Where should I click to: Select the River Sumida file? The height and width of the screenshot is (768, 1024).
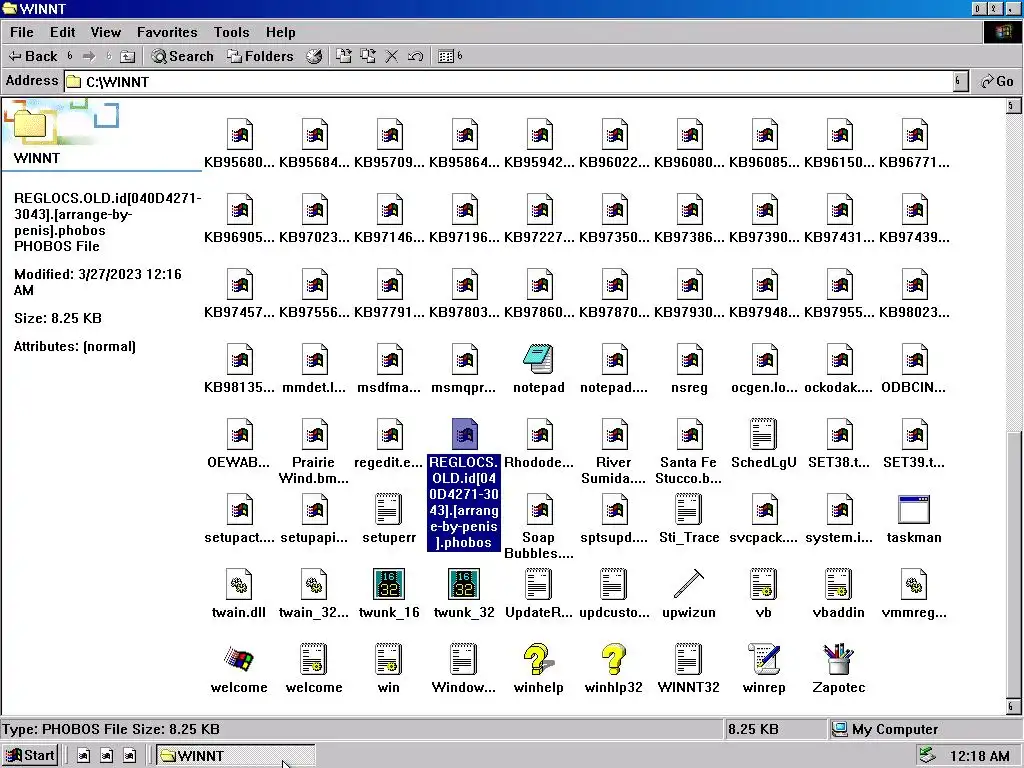[614, 451]
